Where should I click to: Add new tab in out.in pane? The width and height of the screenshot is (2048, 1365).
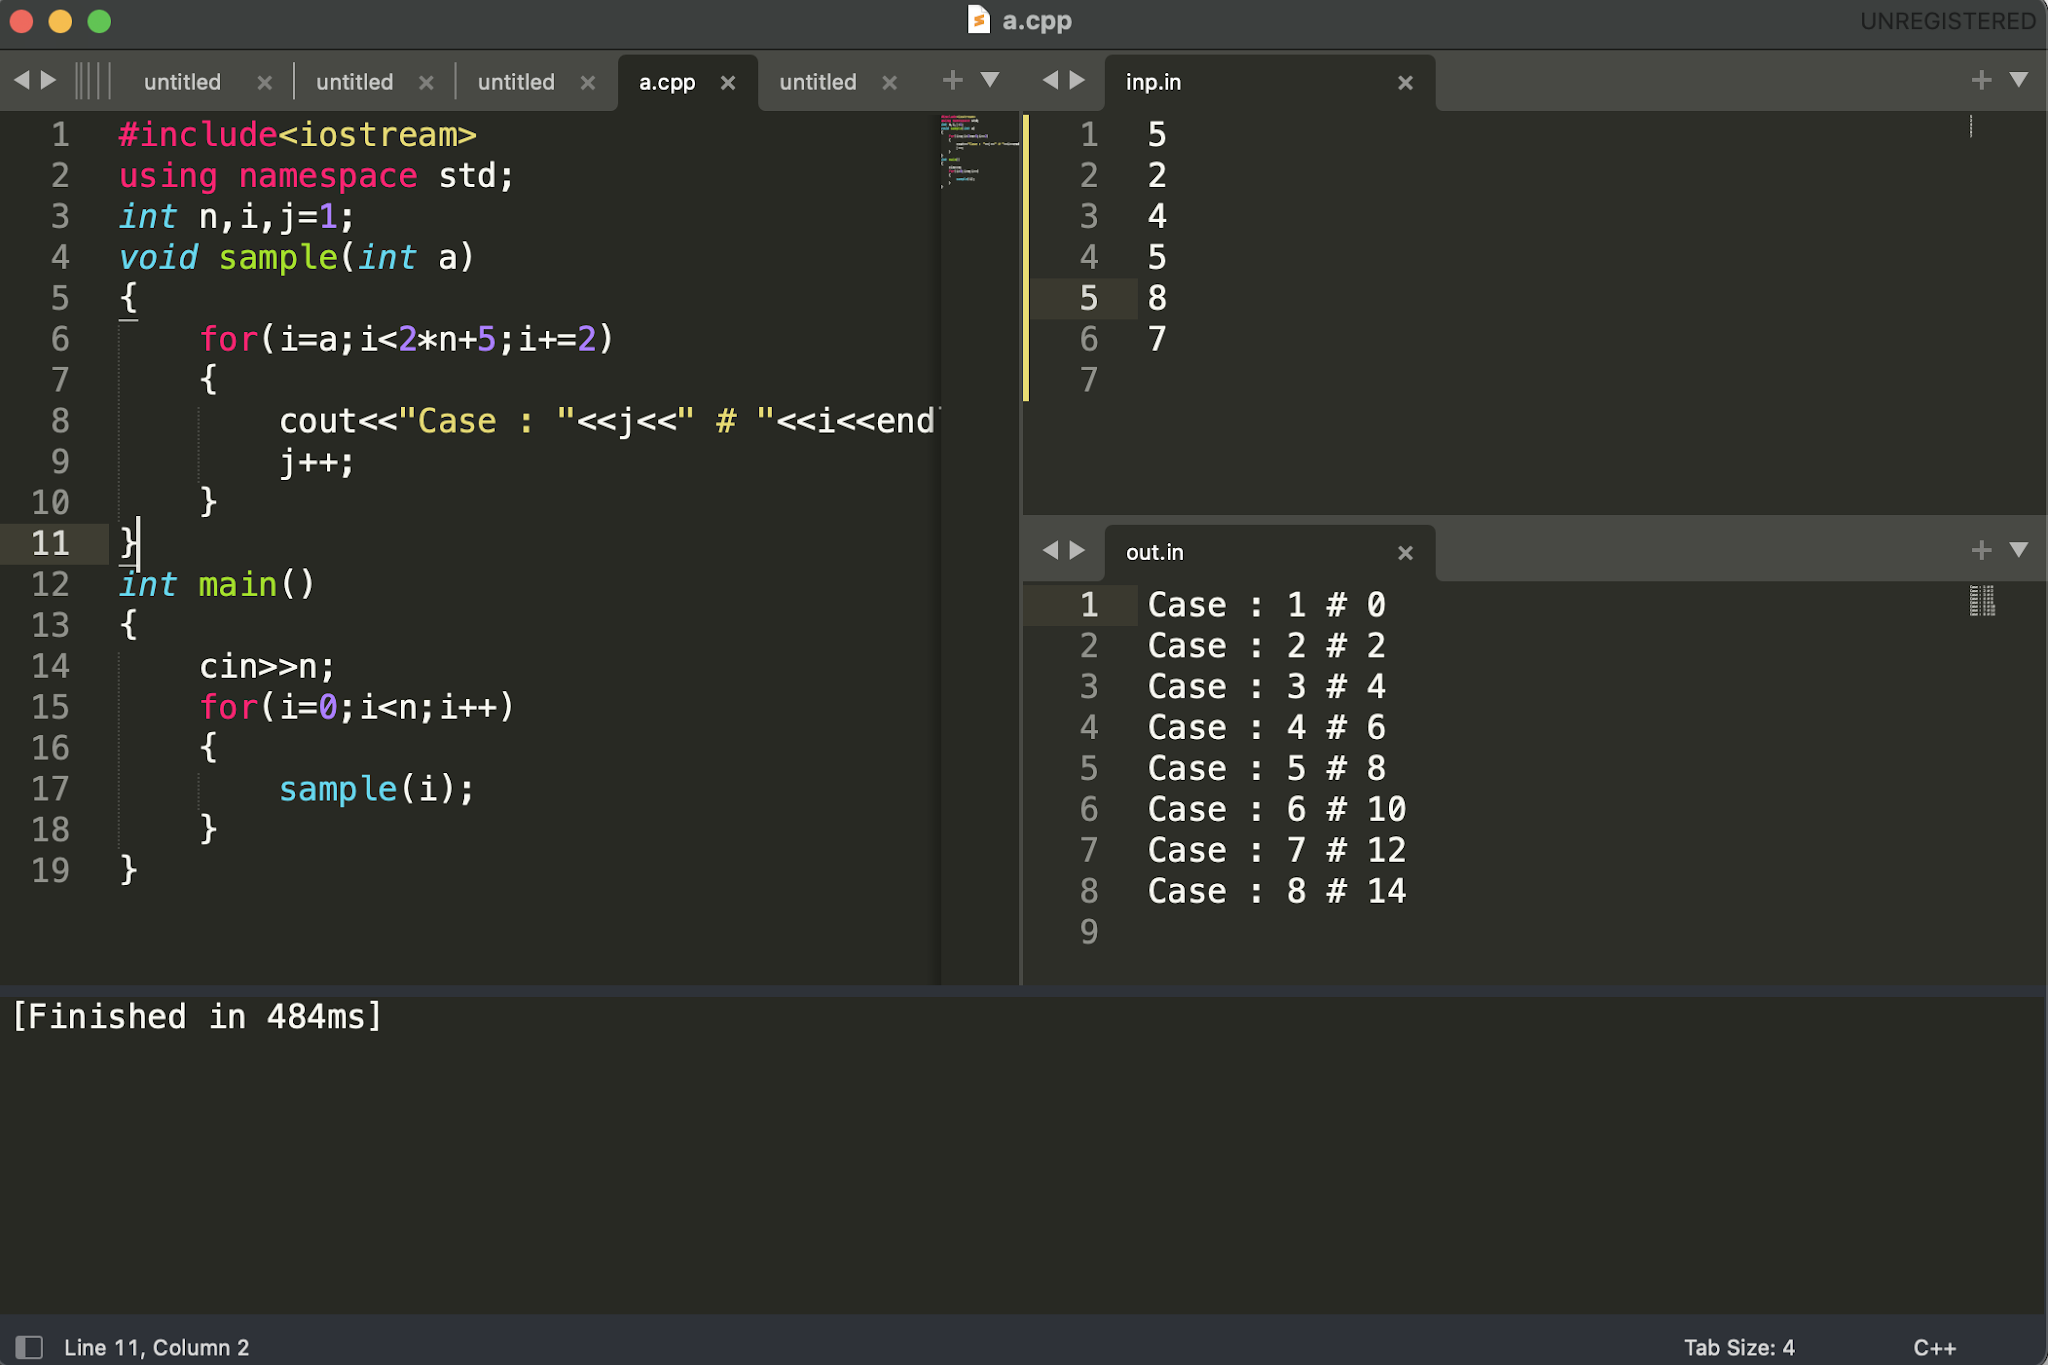coord(1981,550)
